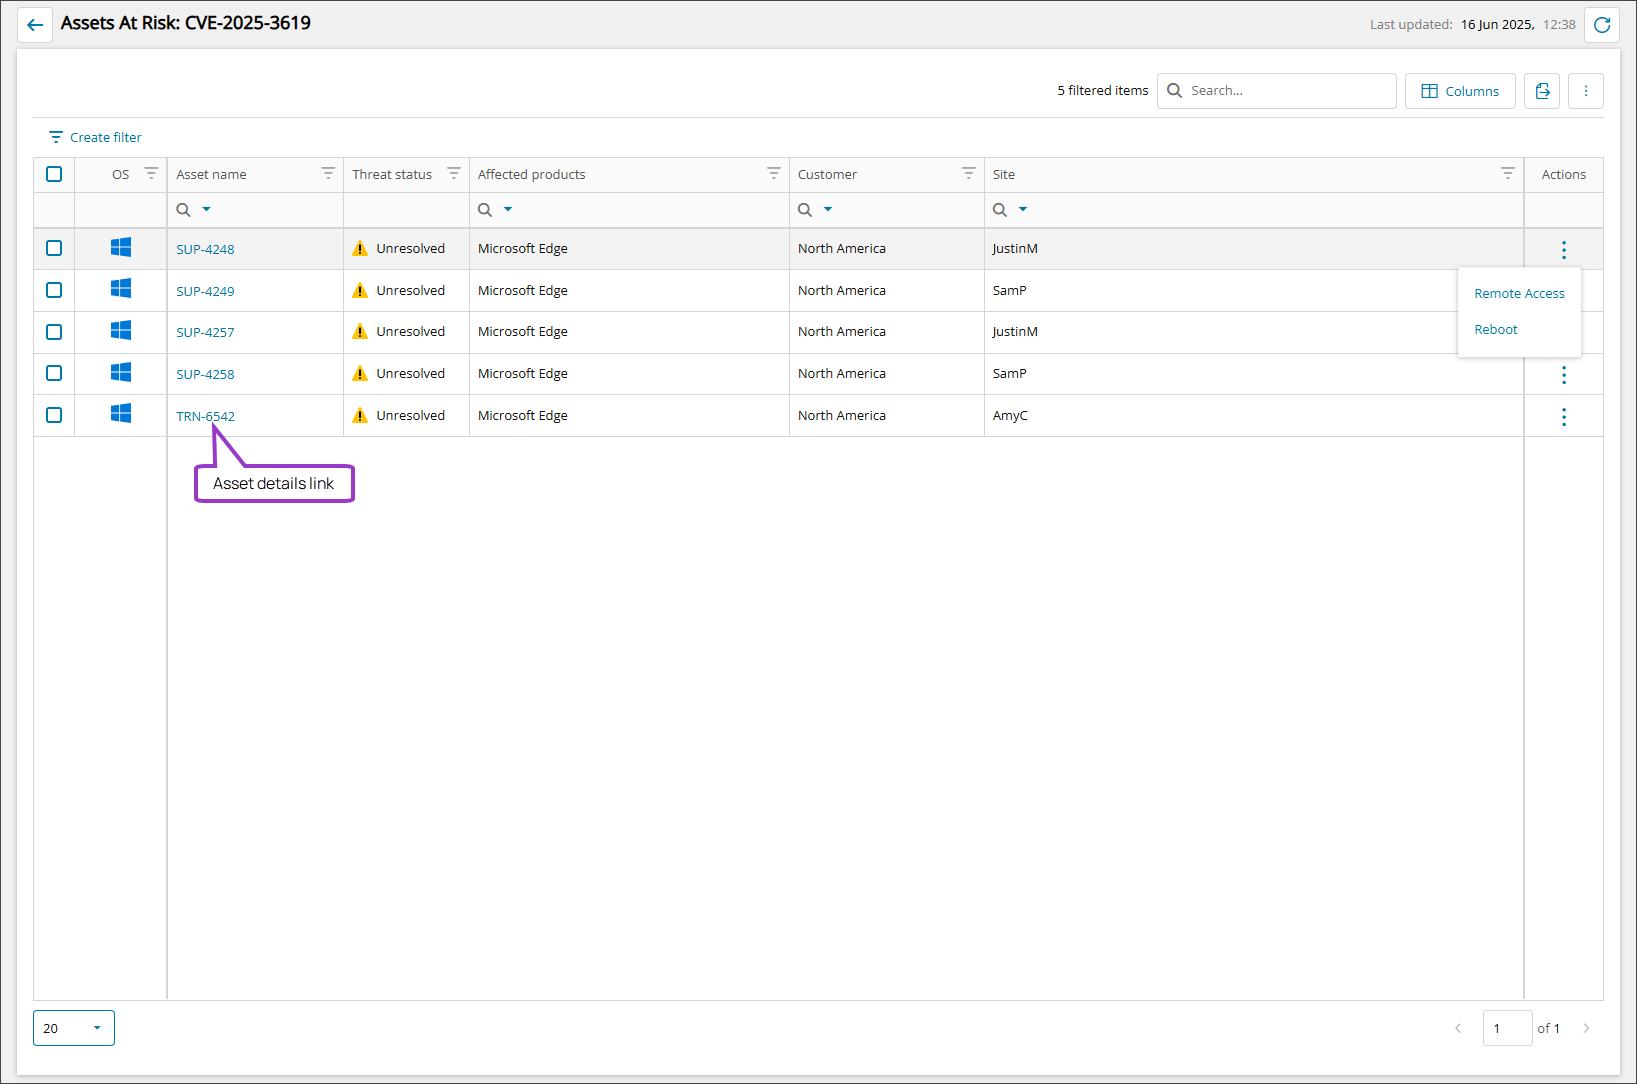The image size is (1637, 1084).
Task: Refresh the assets list
Action: pyautogui.click(x=1601, y=25)
